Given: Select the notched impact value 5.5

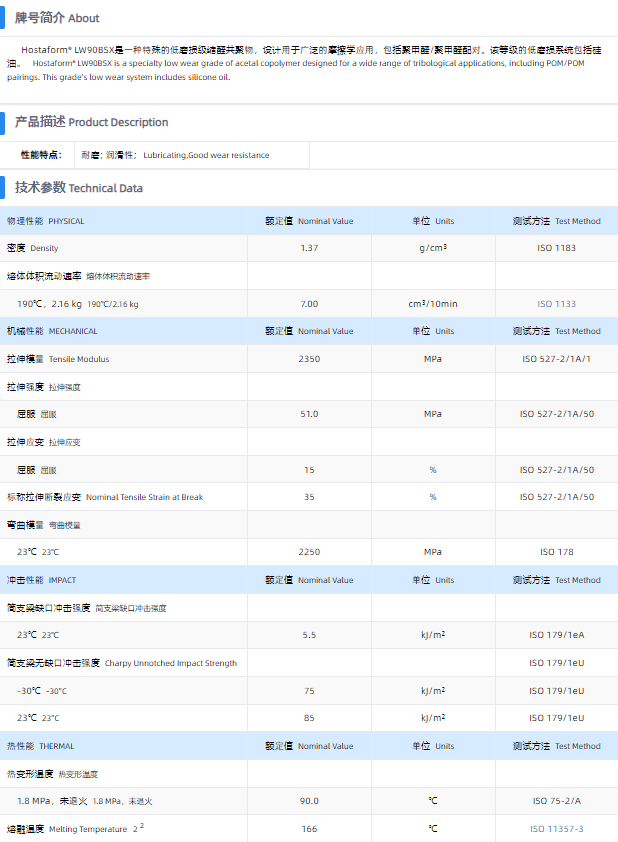Looking at the screenshot, I should click(x=309, y=635).
